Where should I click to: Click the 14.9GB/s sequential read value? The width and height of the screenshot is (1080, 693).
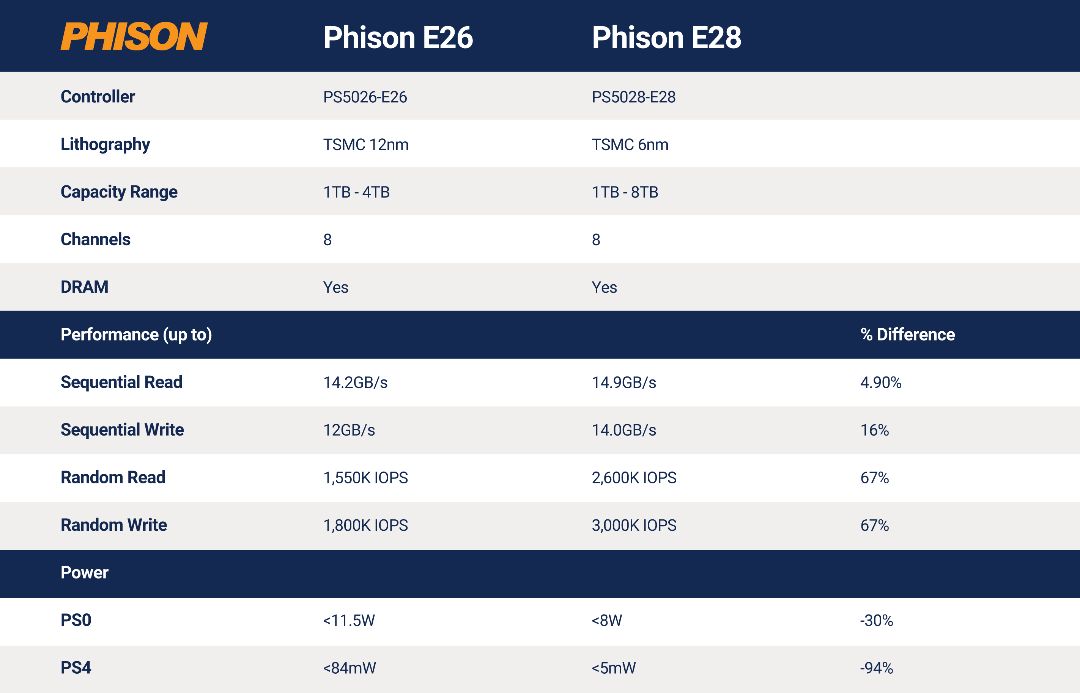pyautogui.click(x=624, y=383)
